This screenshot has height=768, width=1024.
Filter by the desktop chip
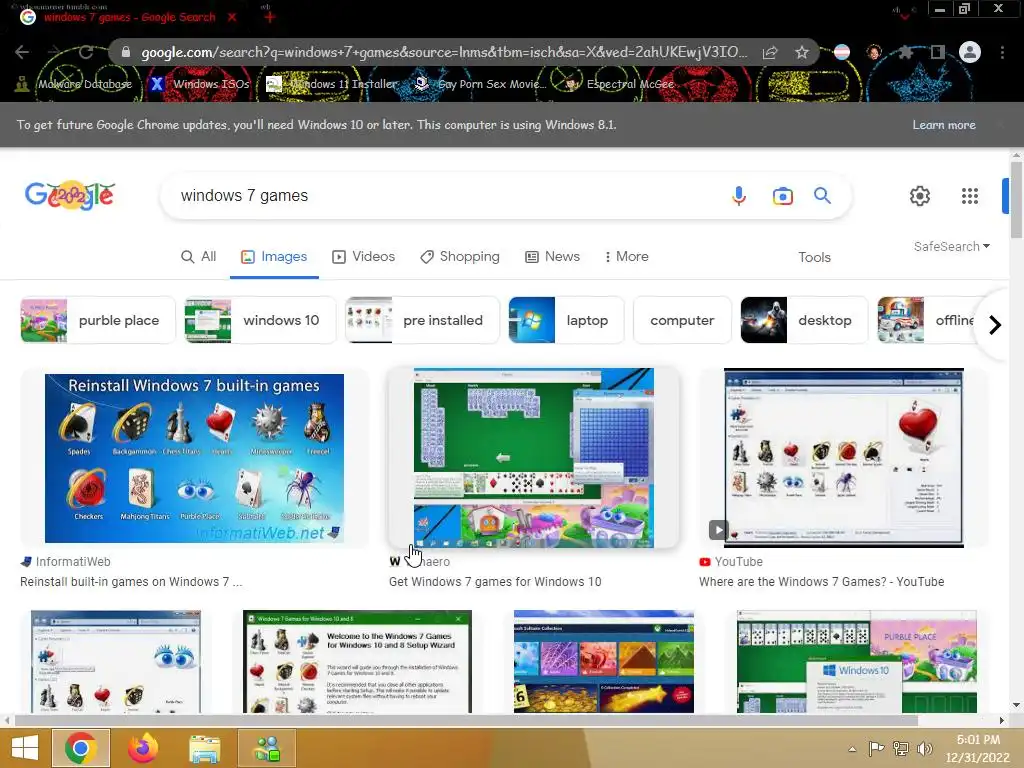click(804, 320)
